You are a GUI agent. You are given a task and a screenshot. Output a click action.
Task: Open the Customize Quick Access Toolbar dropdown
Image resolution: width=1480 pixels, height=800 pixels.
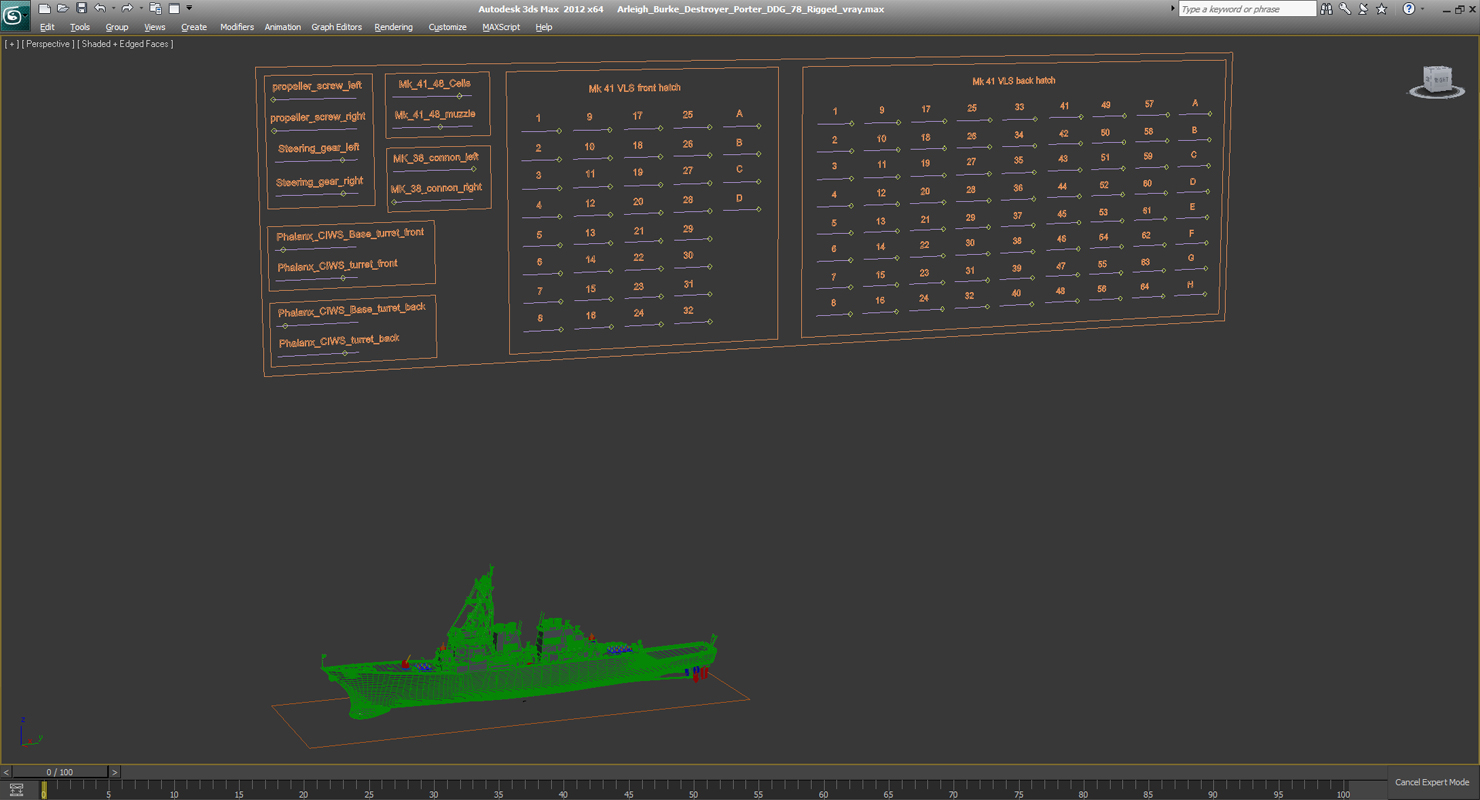(189, 9)
